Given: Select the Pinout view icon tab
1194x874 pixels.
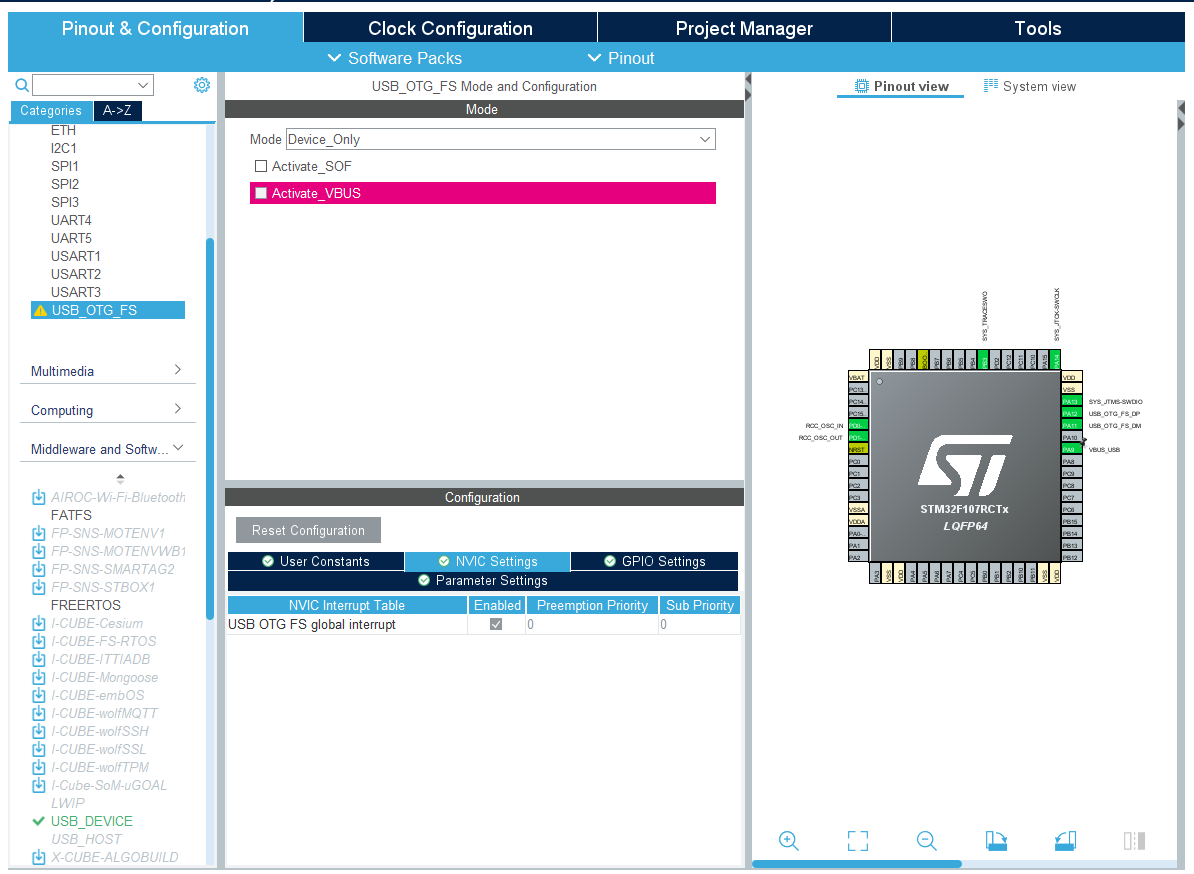Looking at the screenshot, I should pyautogui.click(x=899, y=86).
